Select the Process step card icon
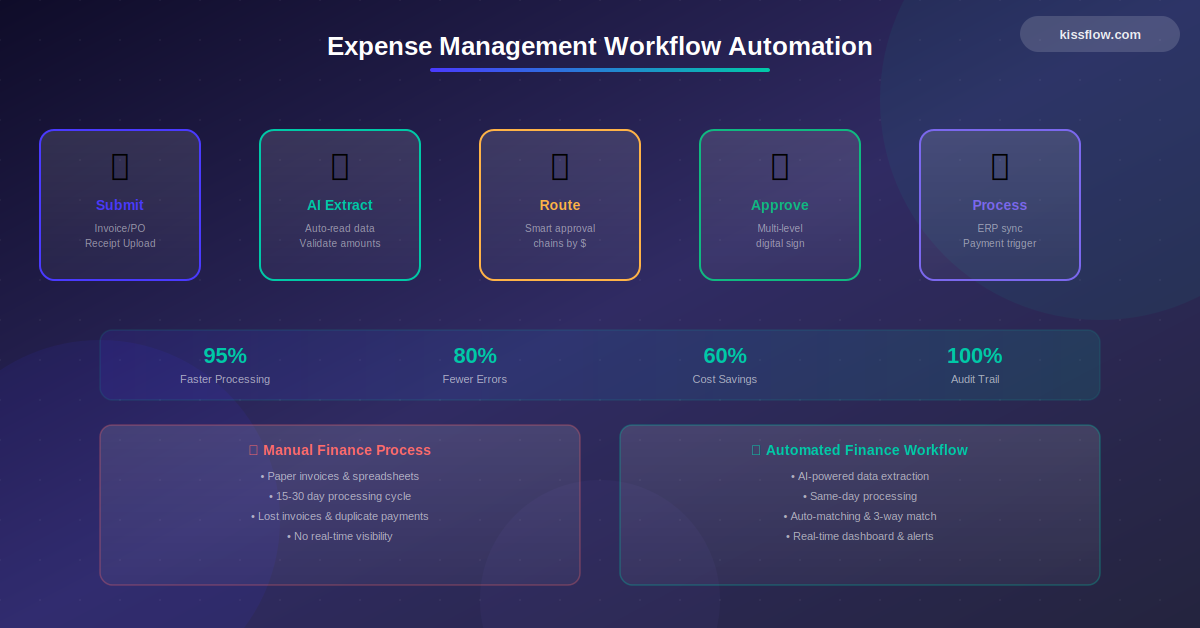1200x628 pixels. pos(1000,166)
